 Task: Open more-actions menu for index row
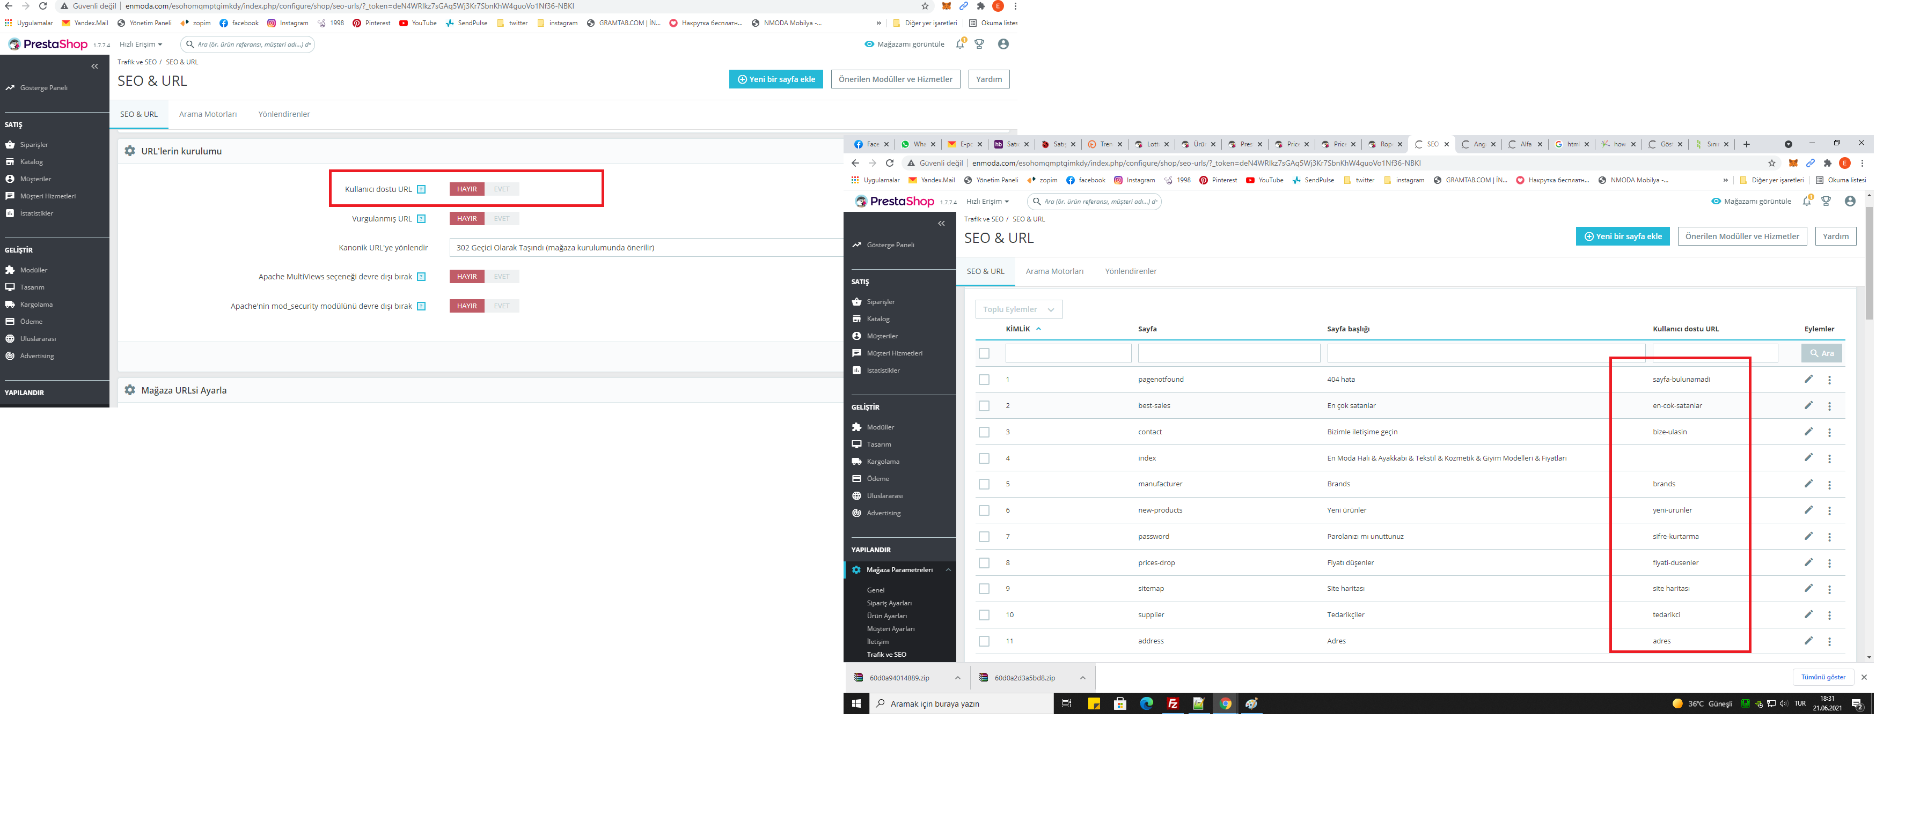pyautogui.click(x=1829, y=458)
